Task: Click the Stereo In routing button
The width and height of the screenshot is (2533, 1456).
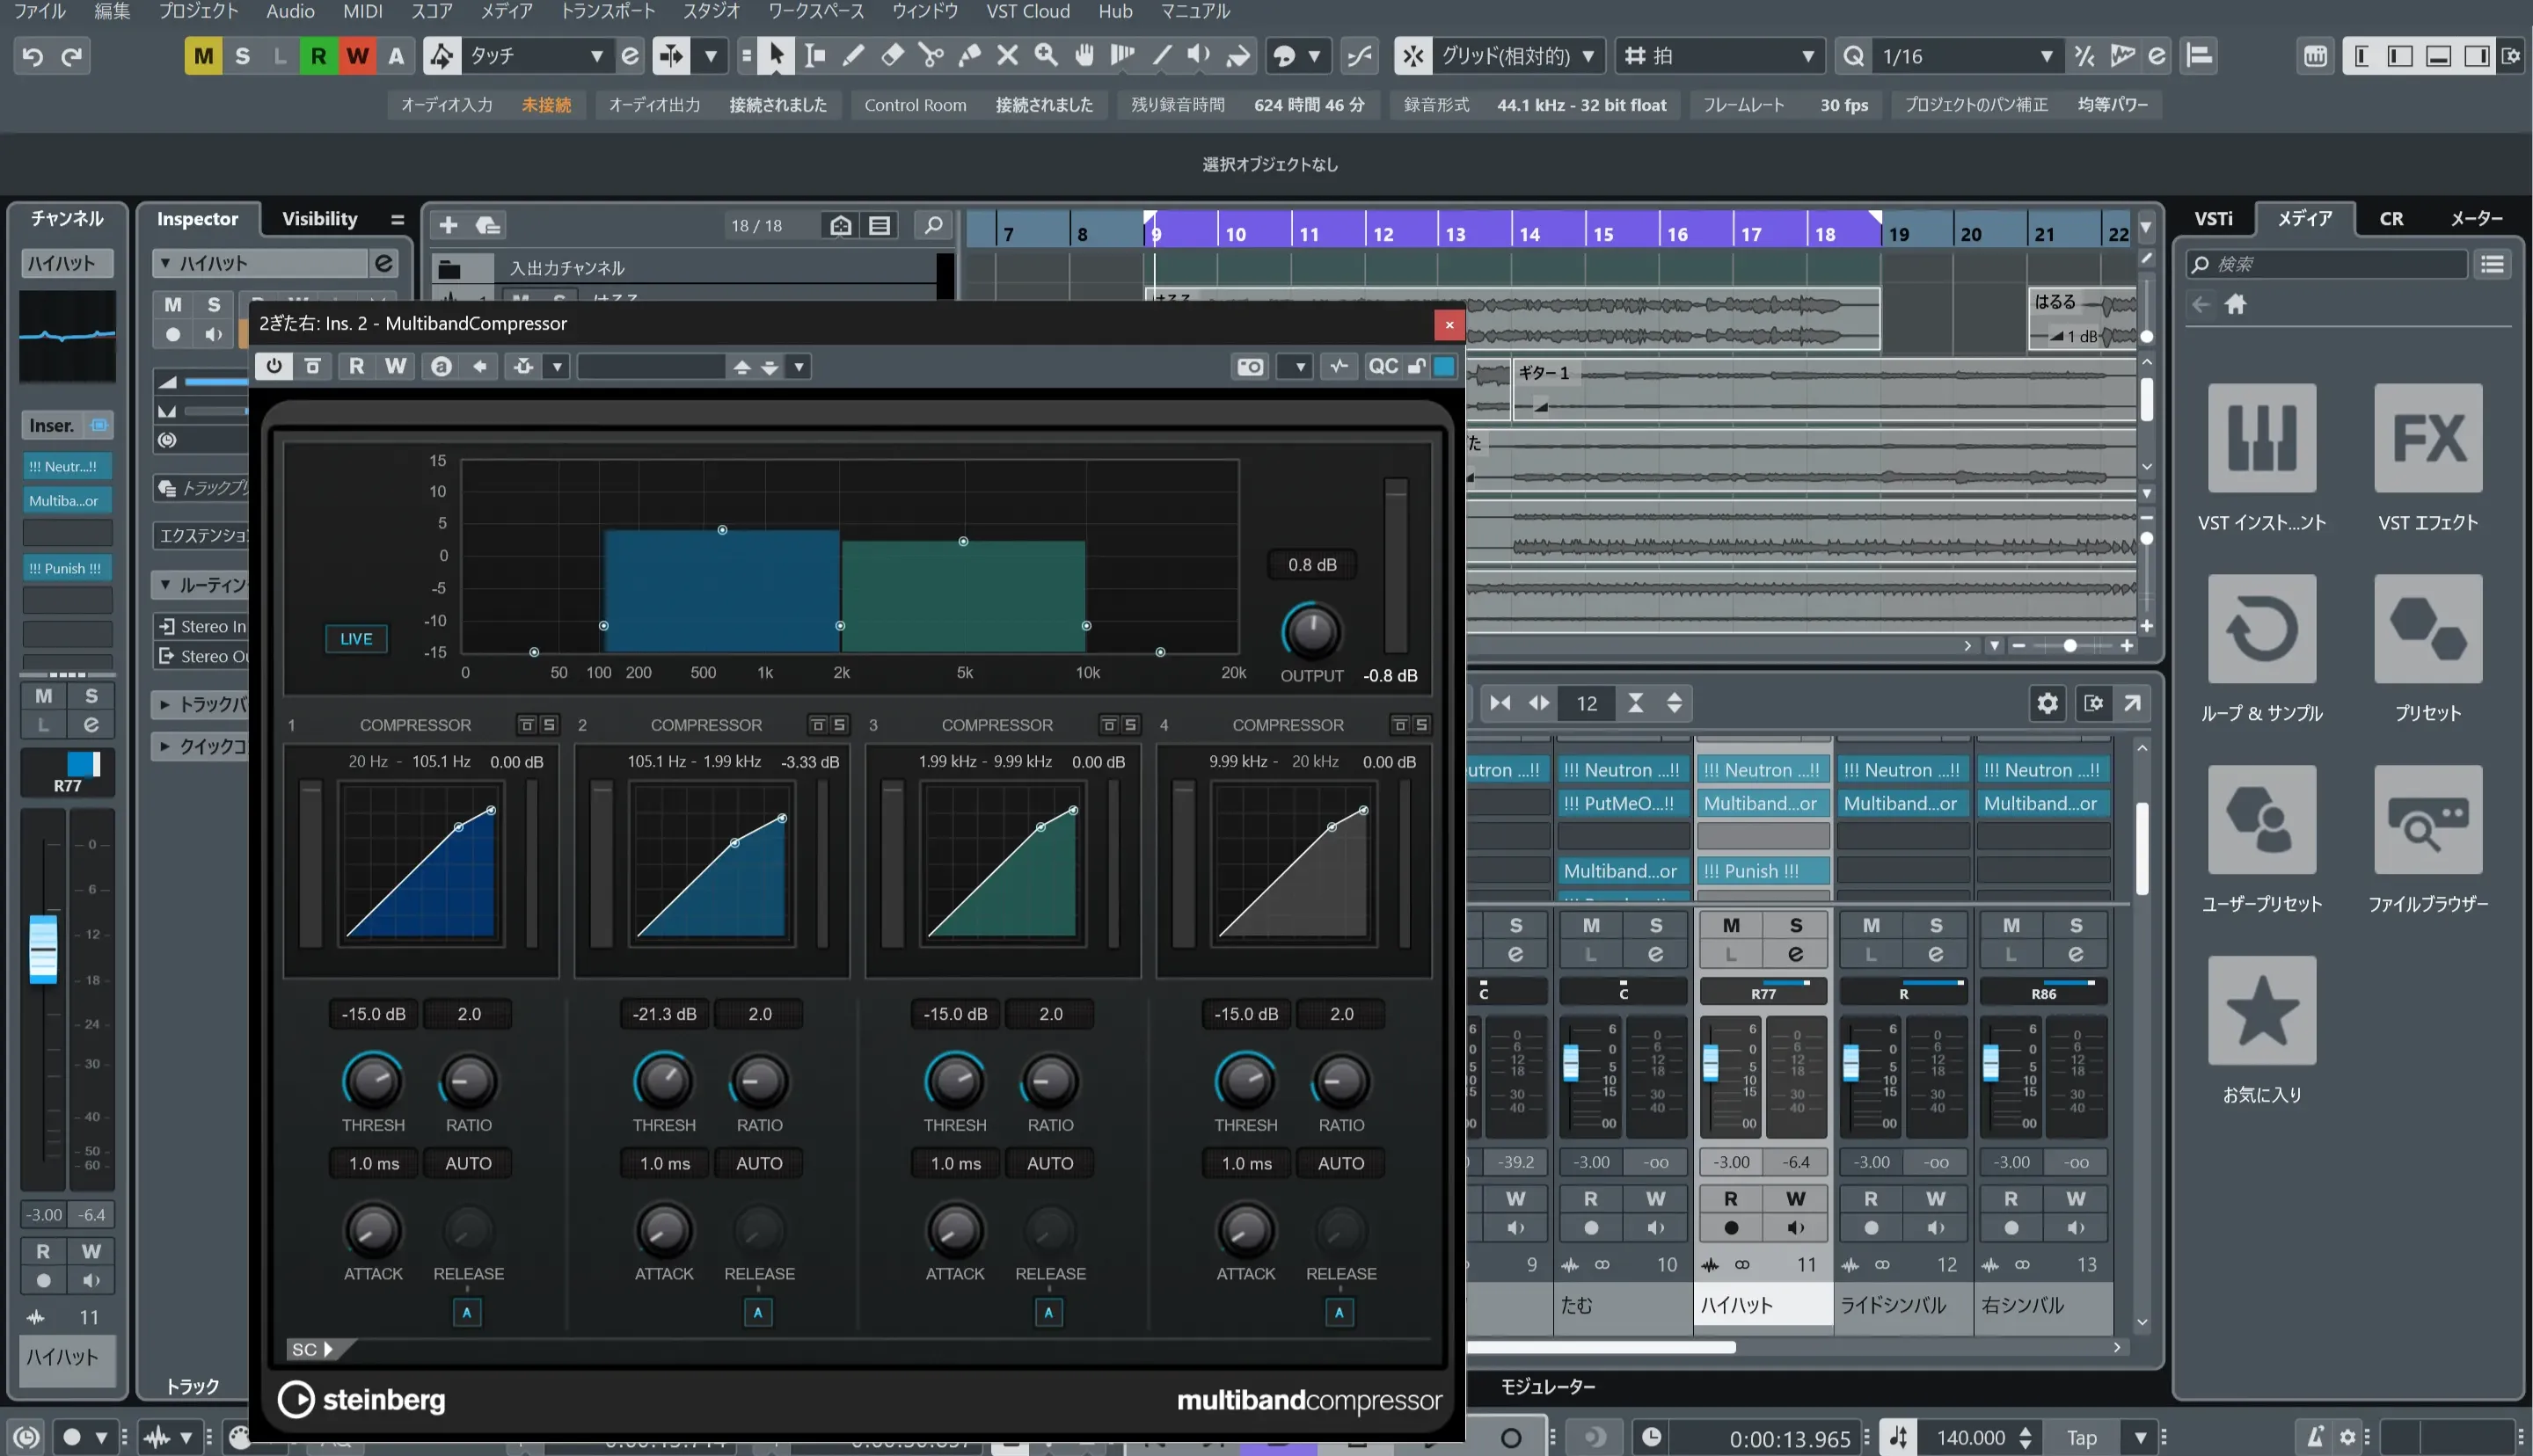Action: pos(202,626)
